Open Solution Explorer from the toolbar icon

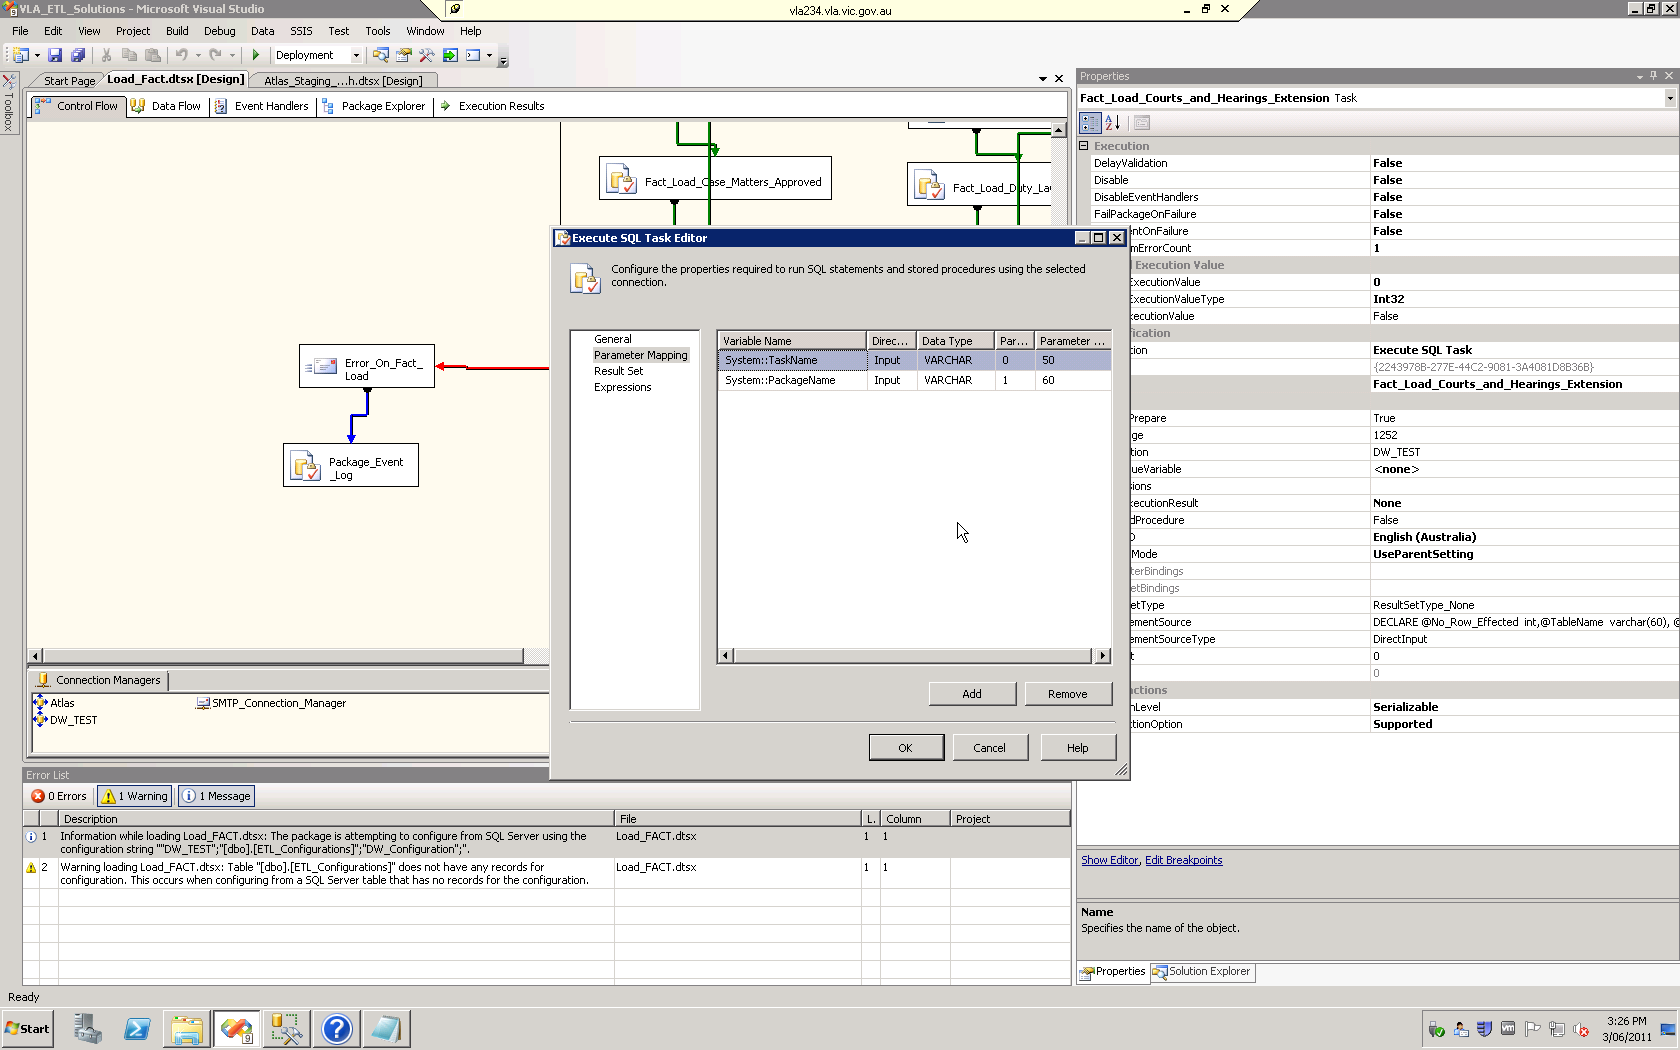point(380,55)
